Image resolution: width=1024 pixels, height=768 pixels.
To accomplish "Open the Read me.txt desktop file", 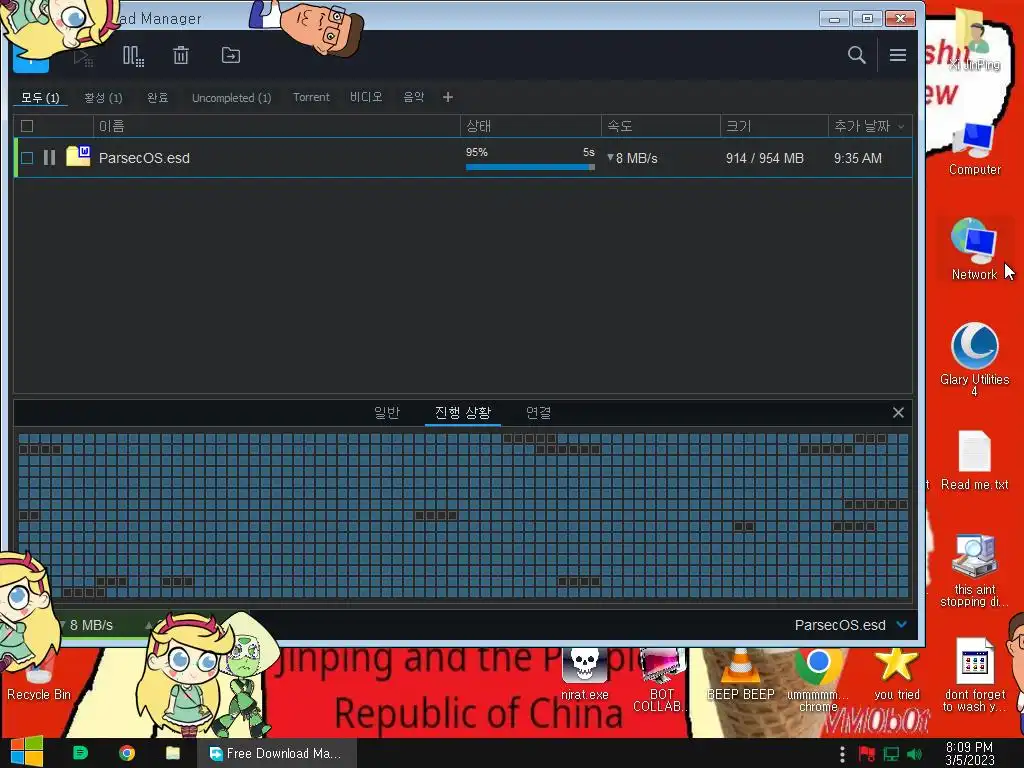I will click(x=974, y=460).
